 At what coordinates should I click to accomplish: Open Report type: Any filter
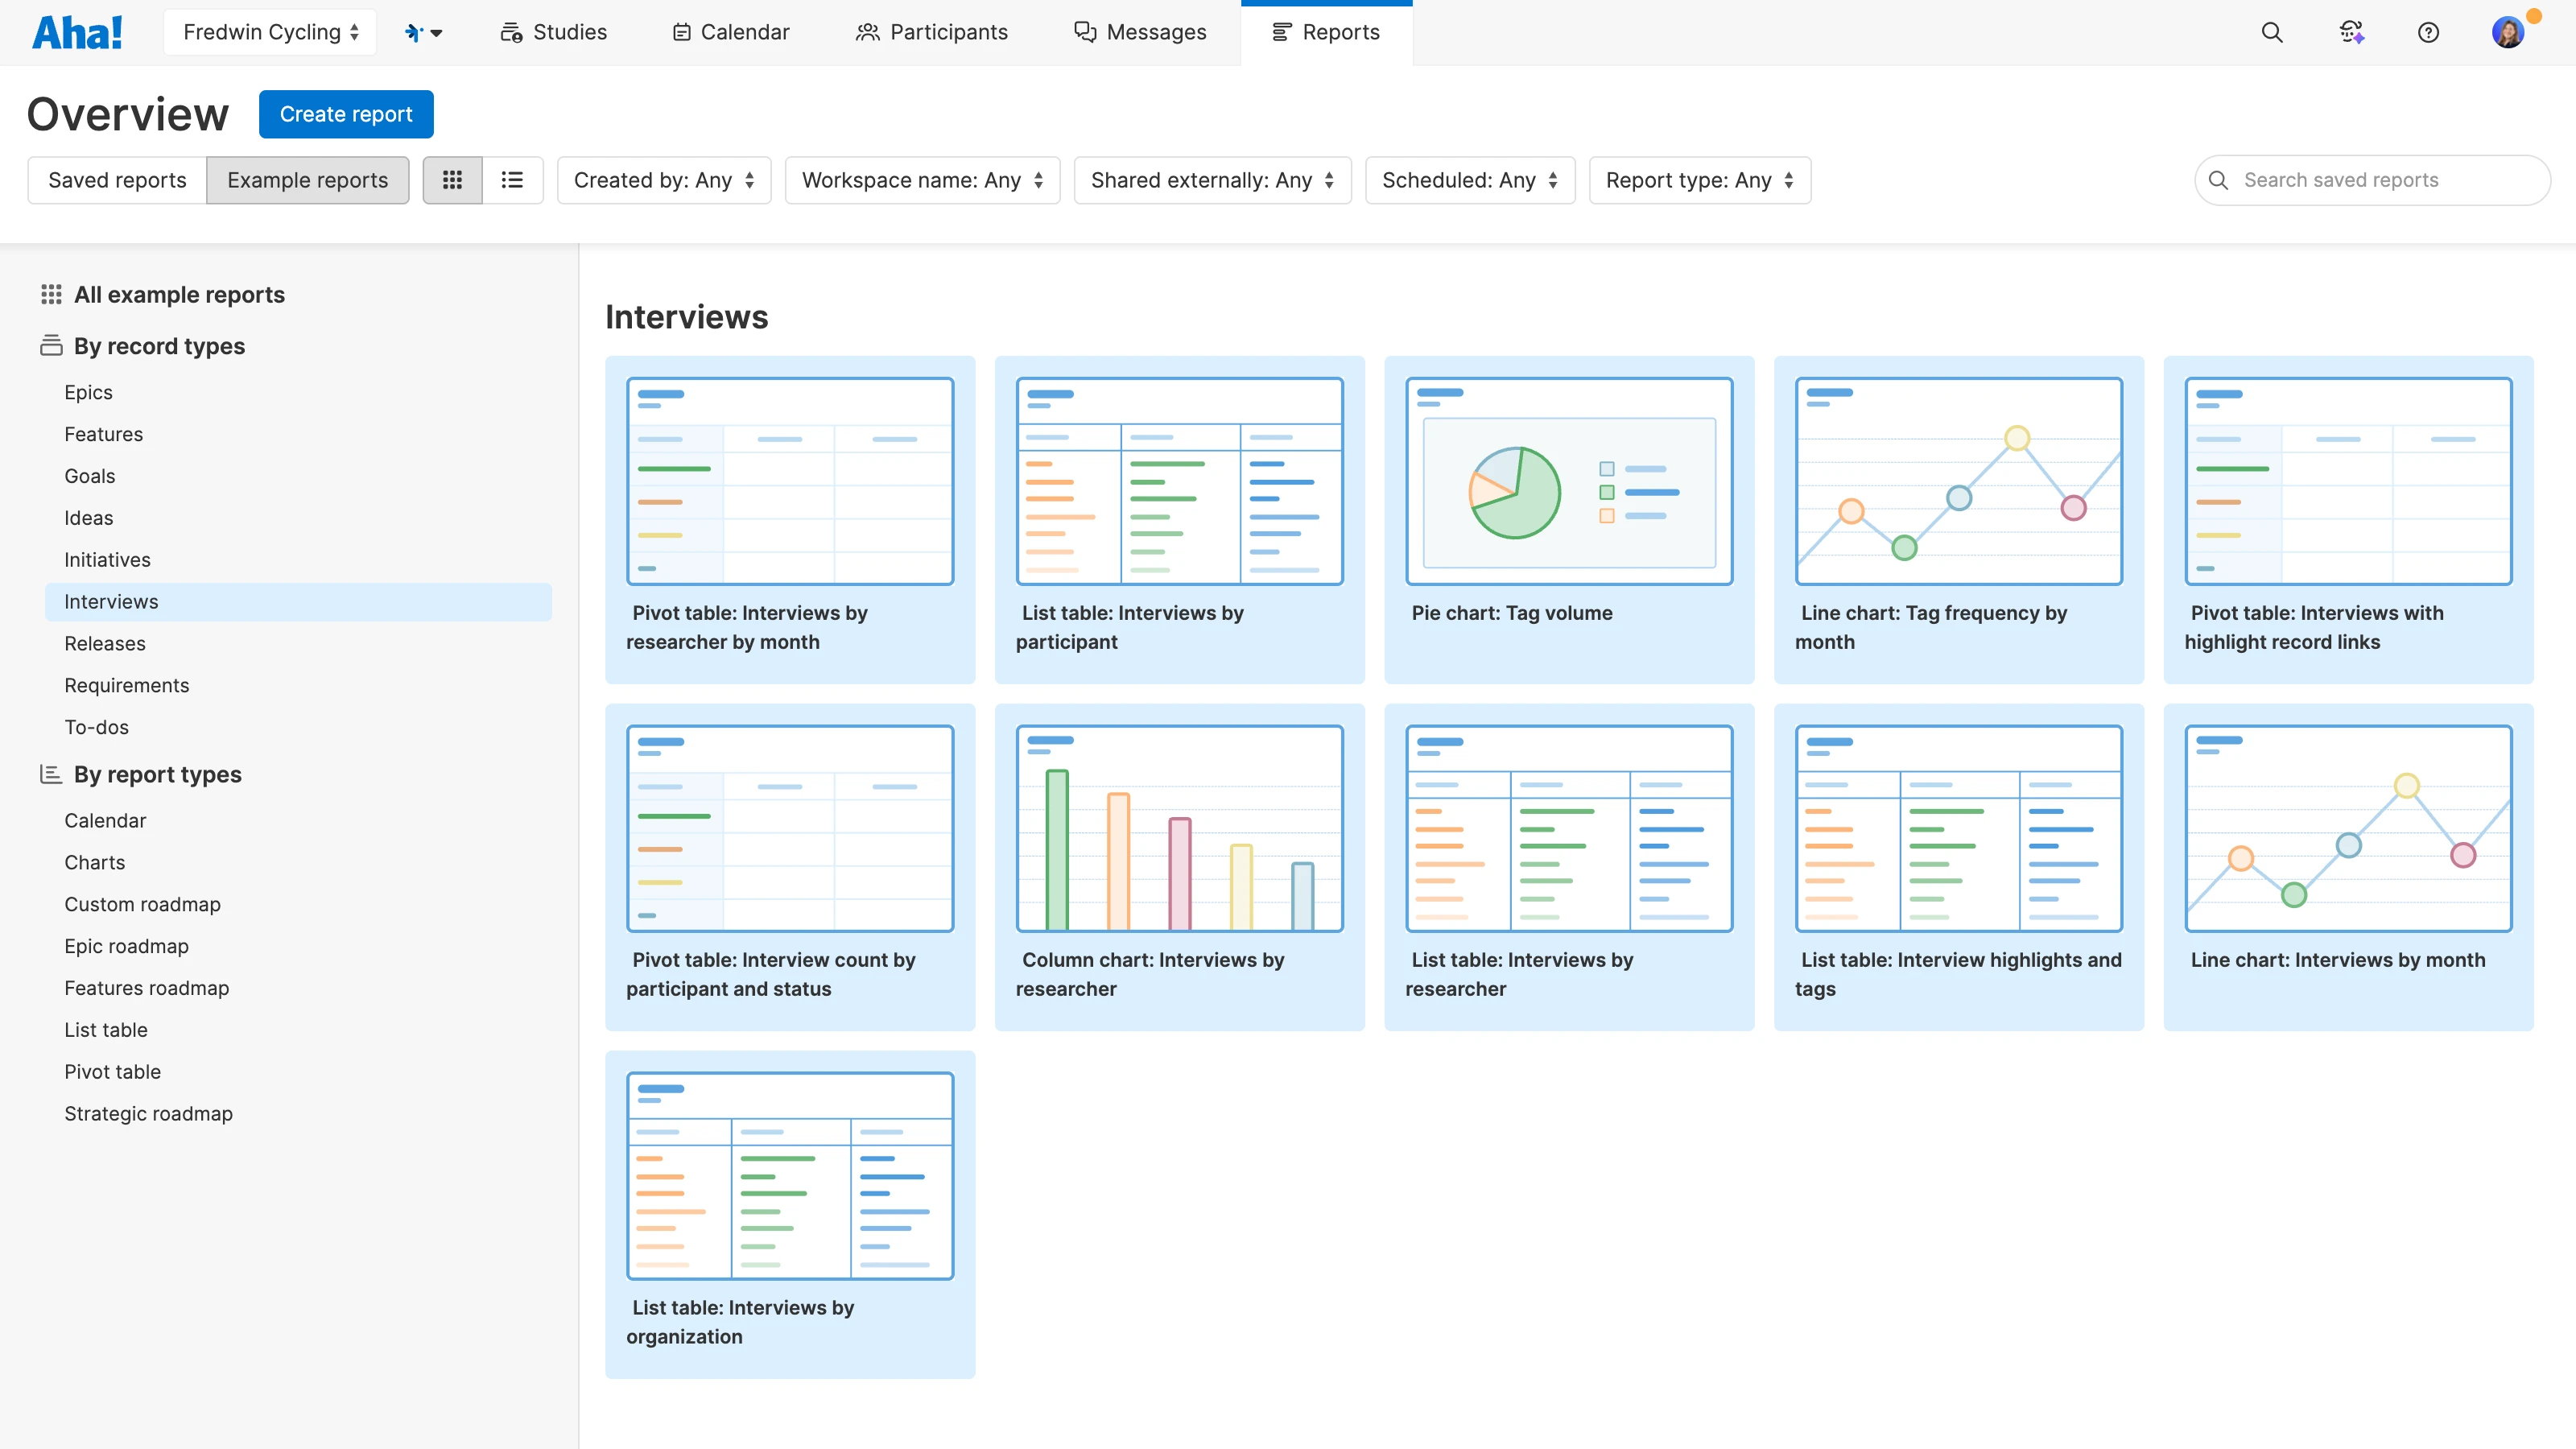point(1700,180)
